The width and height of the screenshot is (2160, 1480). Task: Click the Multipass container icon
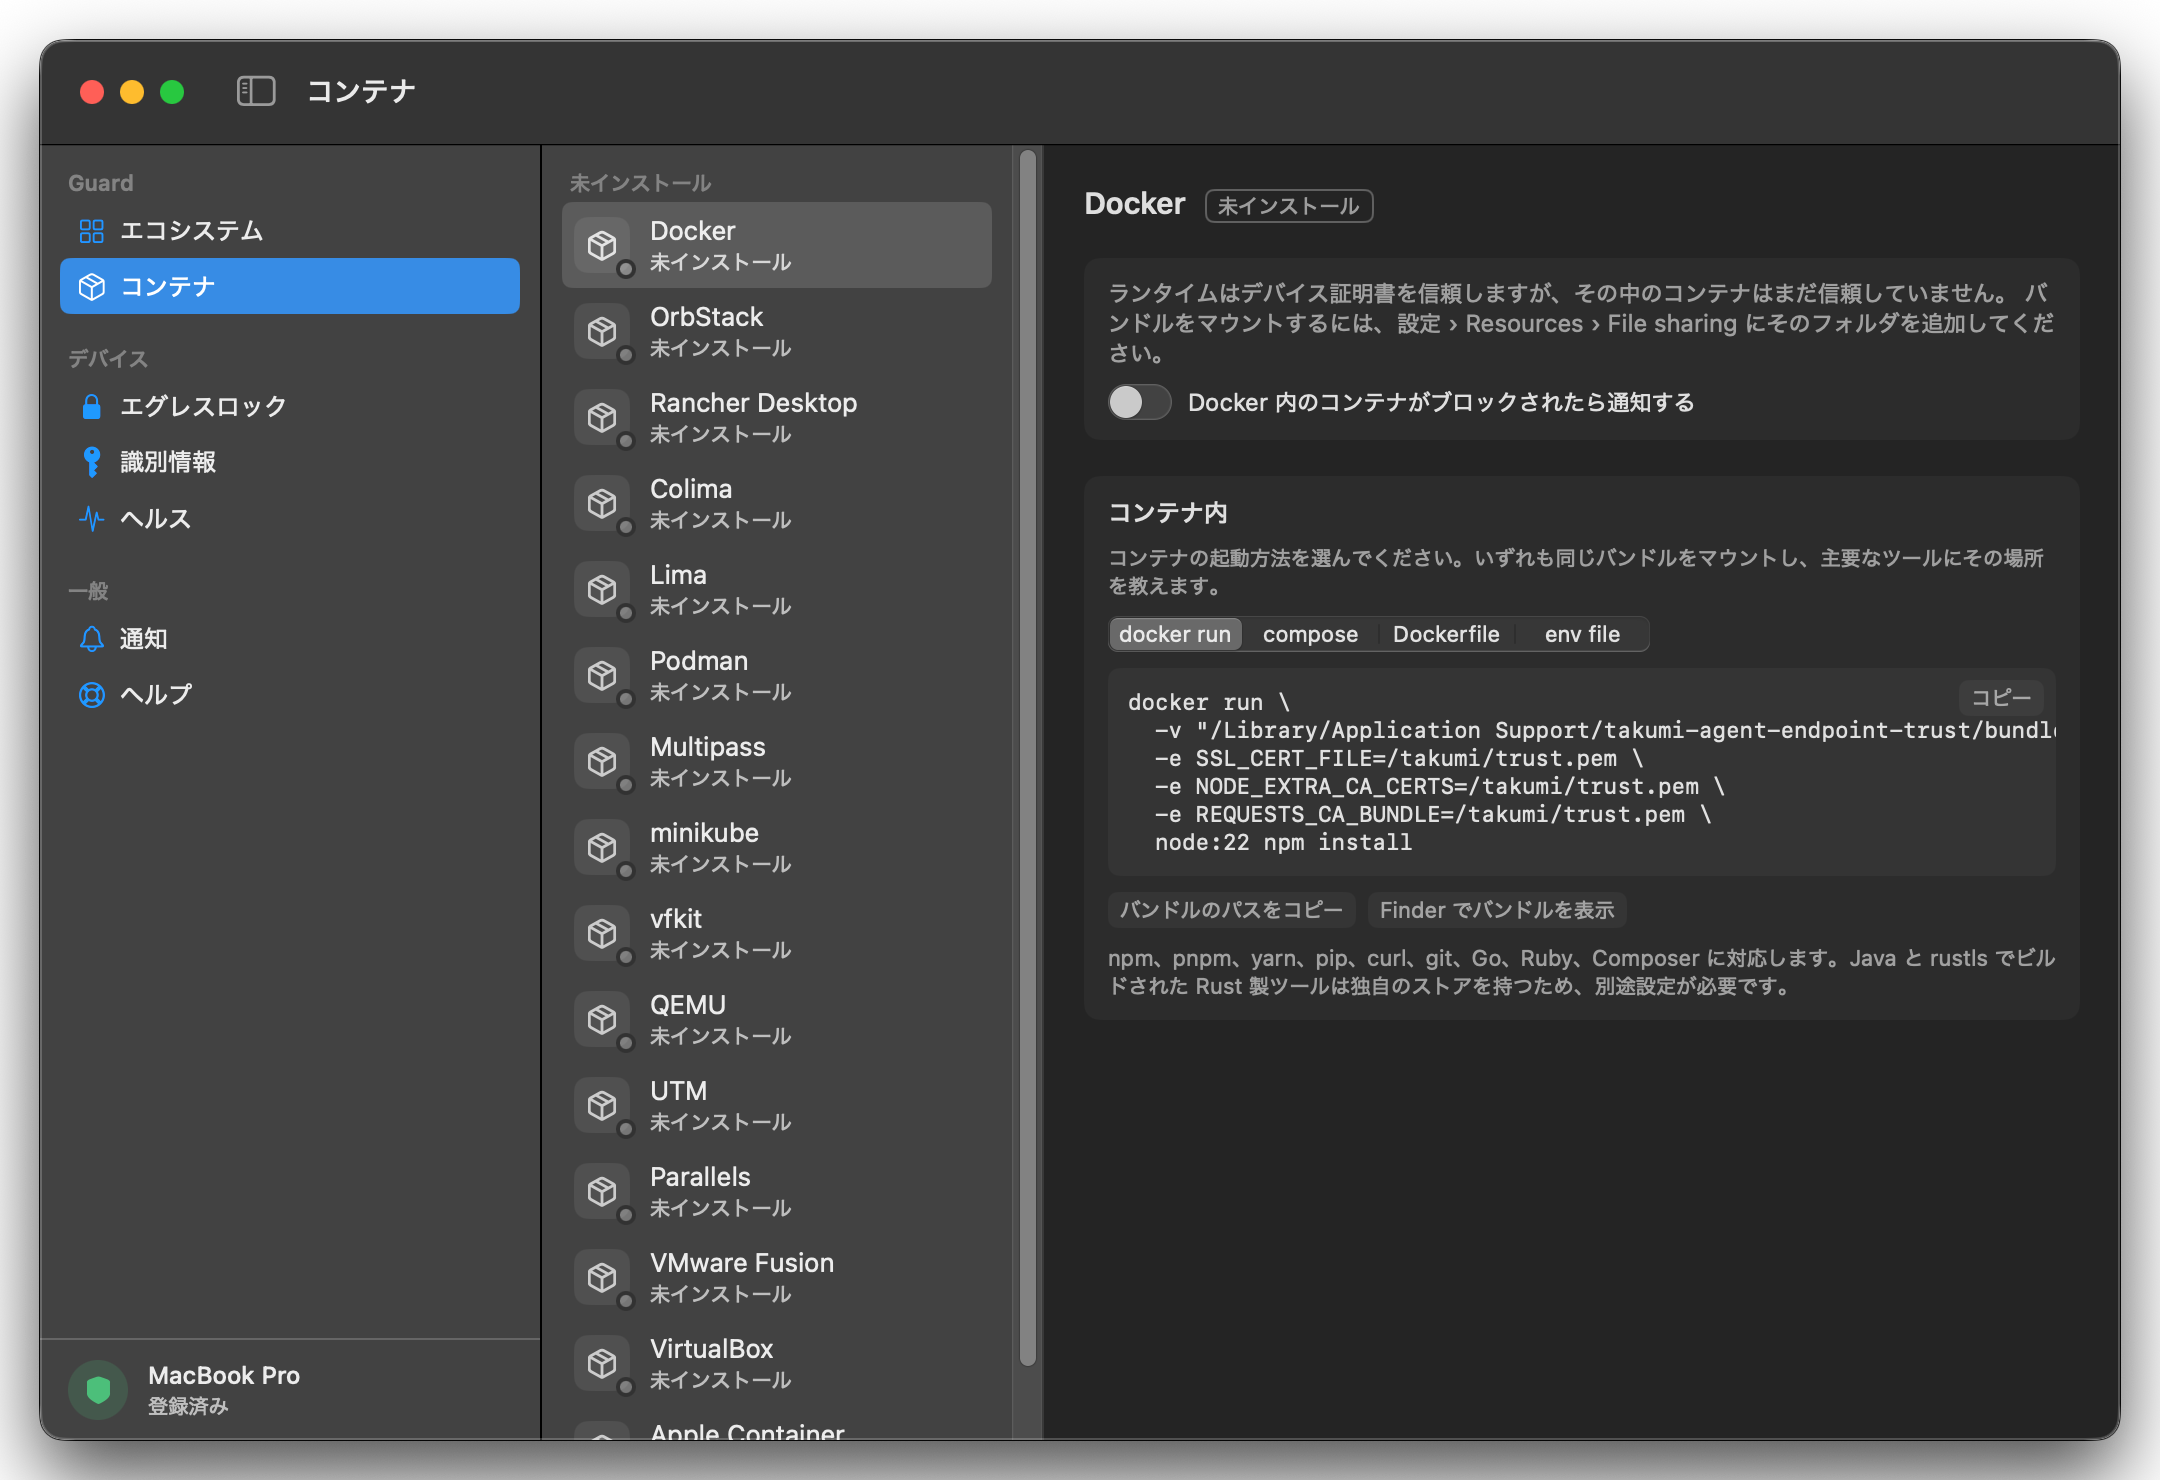tap(602, 761)
